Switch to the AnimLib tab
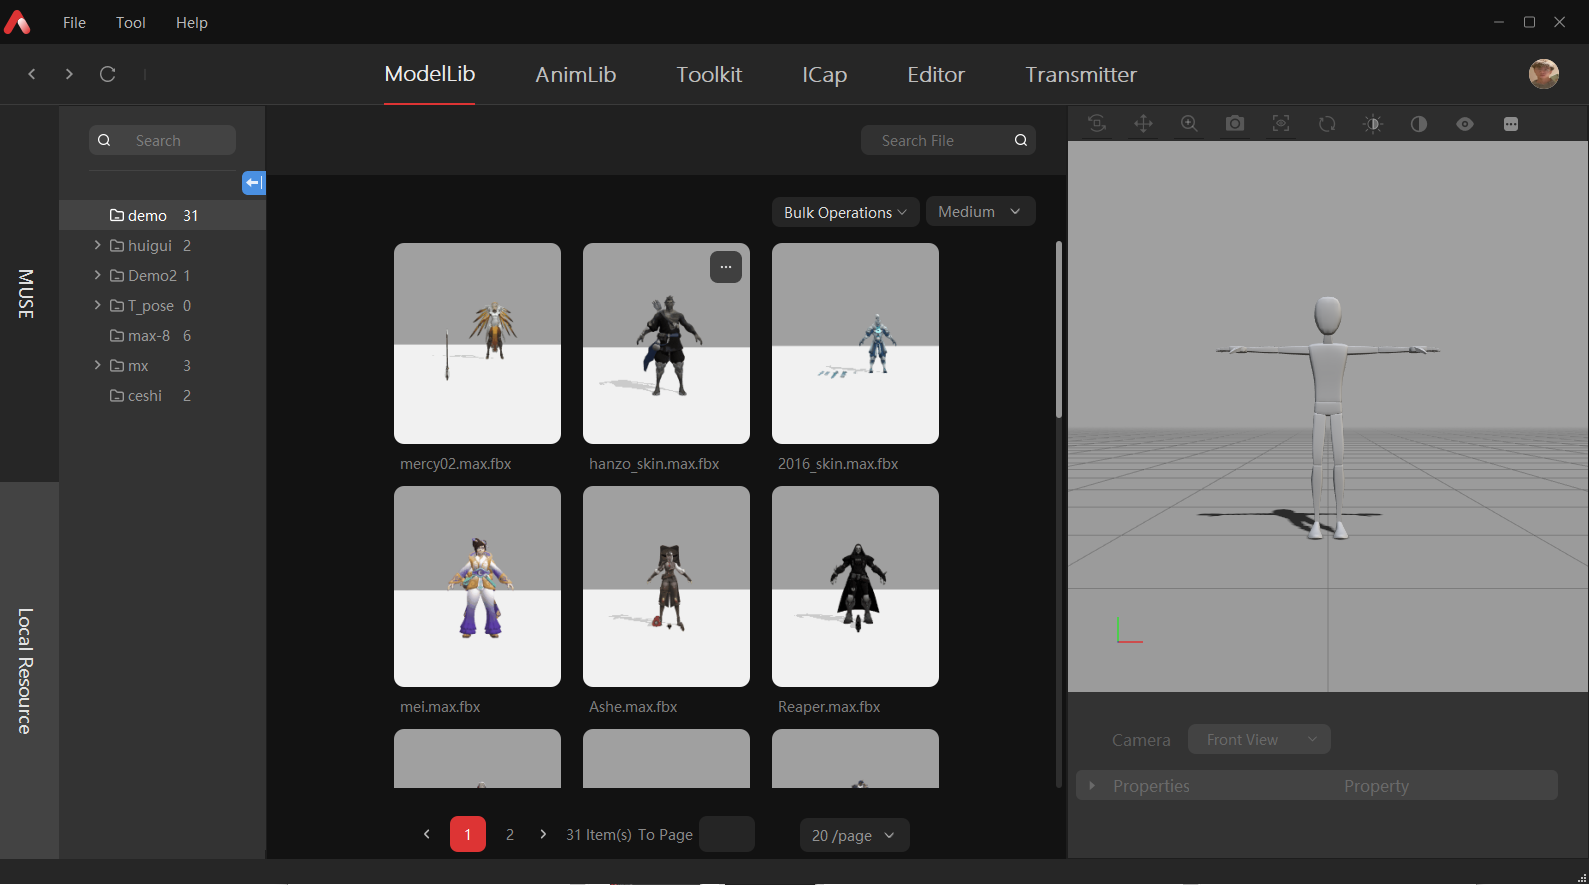This screenshot has height=885, width=1589. [576, 75]
